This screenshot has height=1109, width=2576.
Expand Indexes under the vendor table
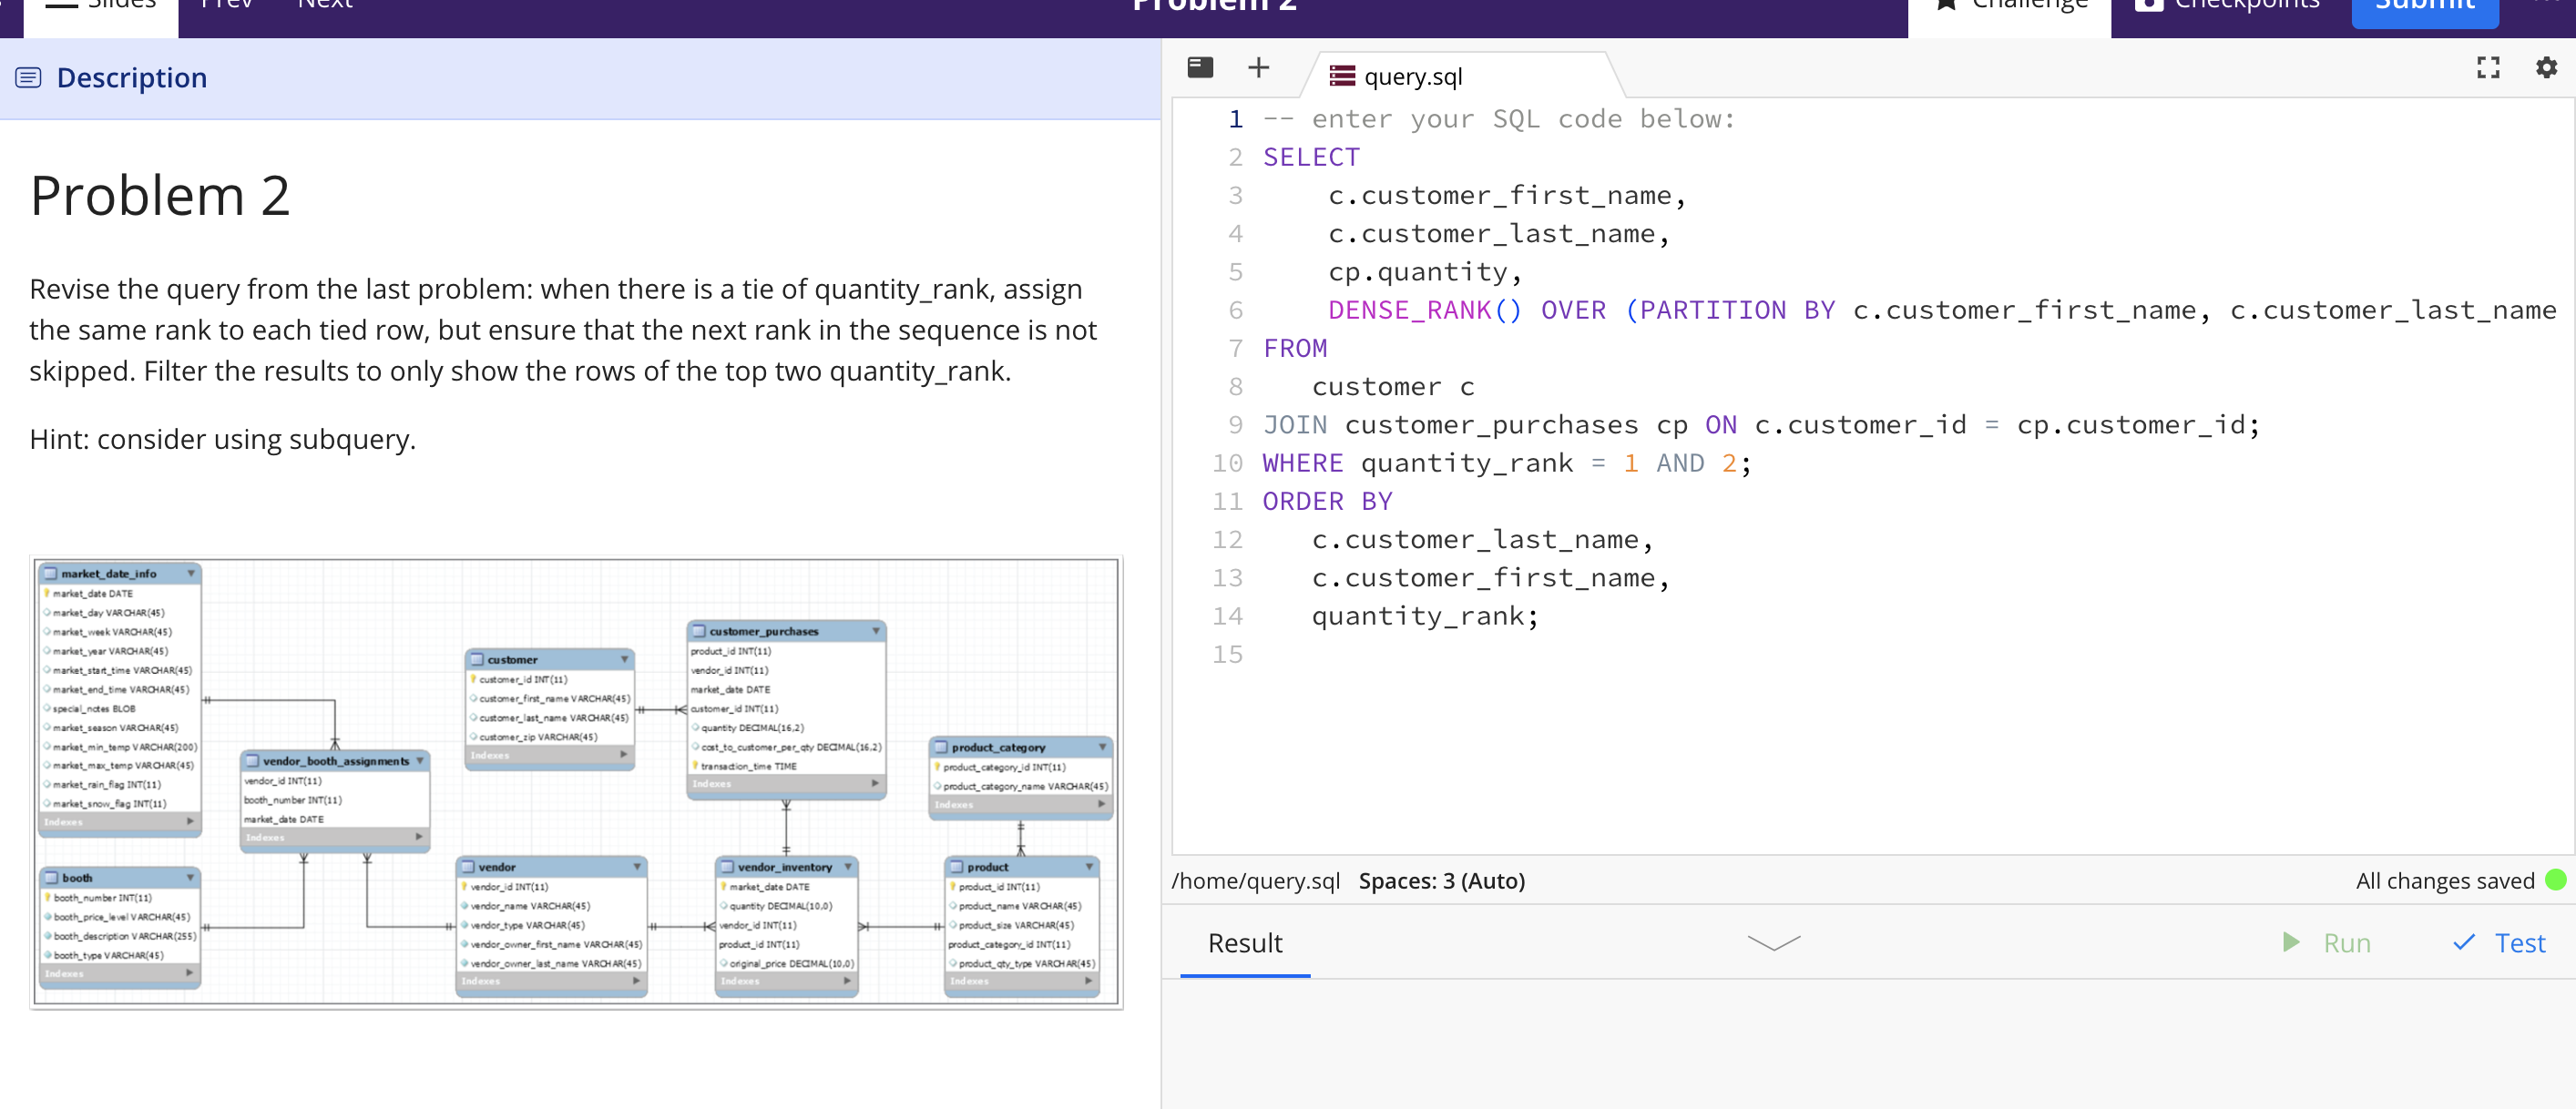click(x=552, y=981)
